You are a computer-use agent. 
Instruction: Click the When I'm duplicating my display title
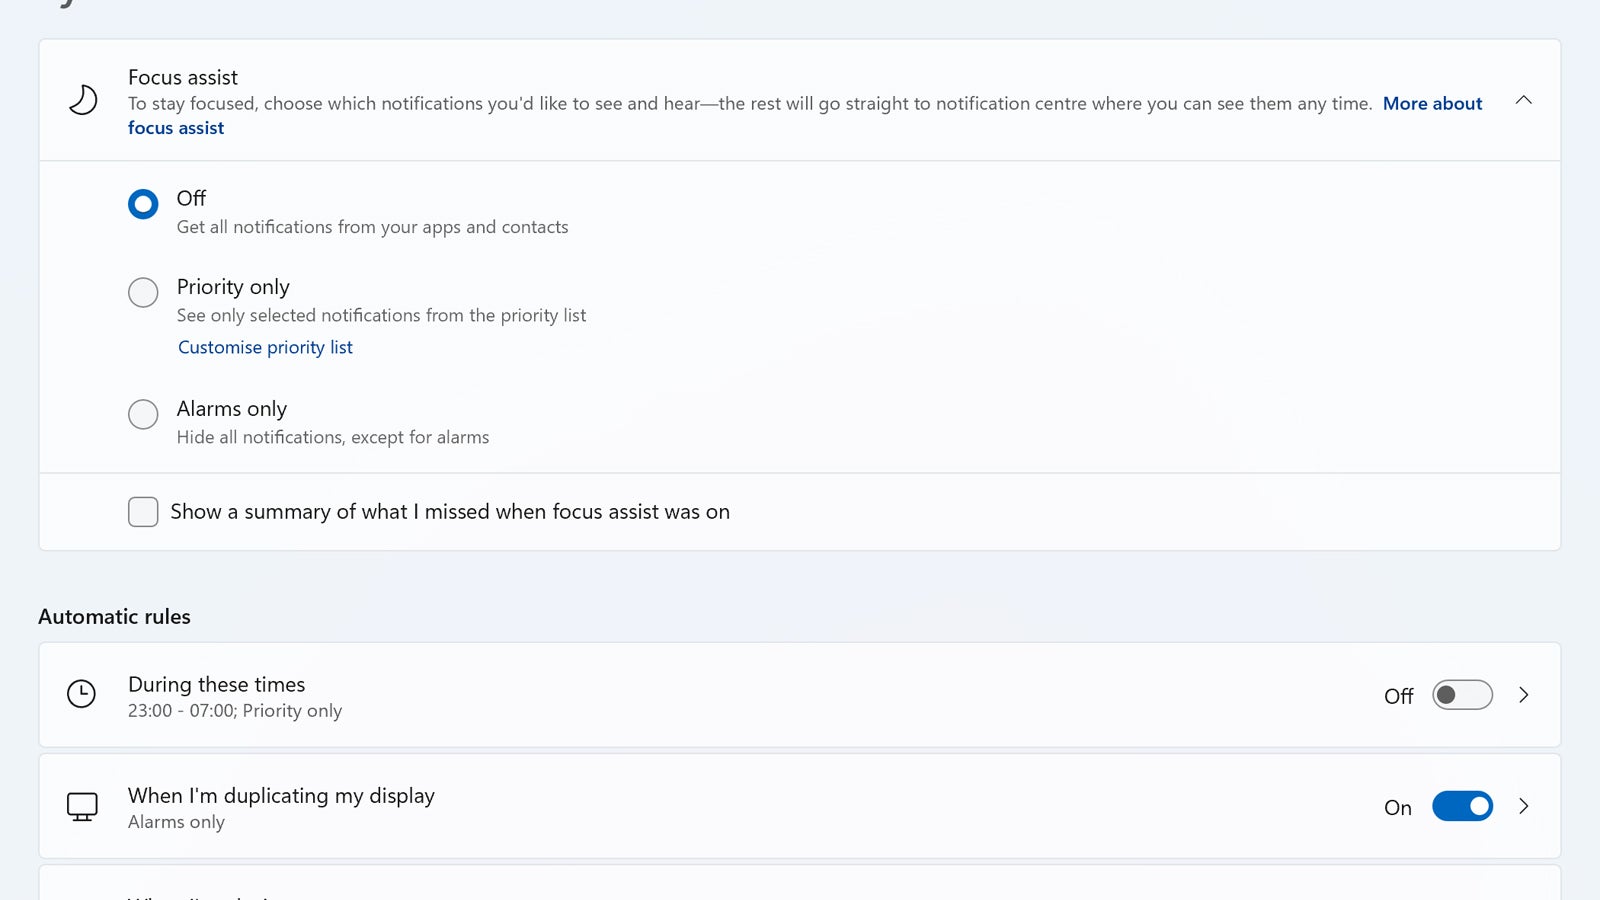[281, 795]
